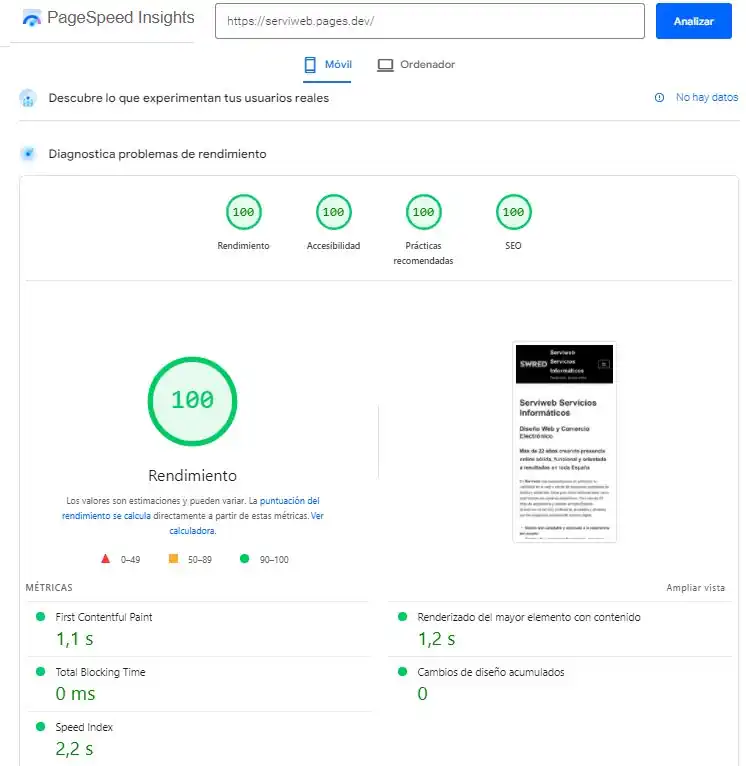The height and width of the screenshot is (766, 746).
Task: Select the Prácticas recomendadas score gauge
Action: click(423, 212)
